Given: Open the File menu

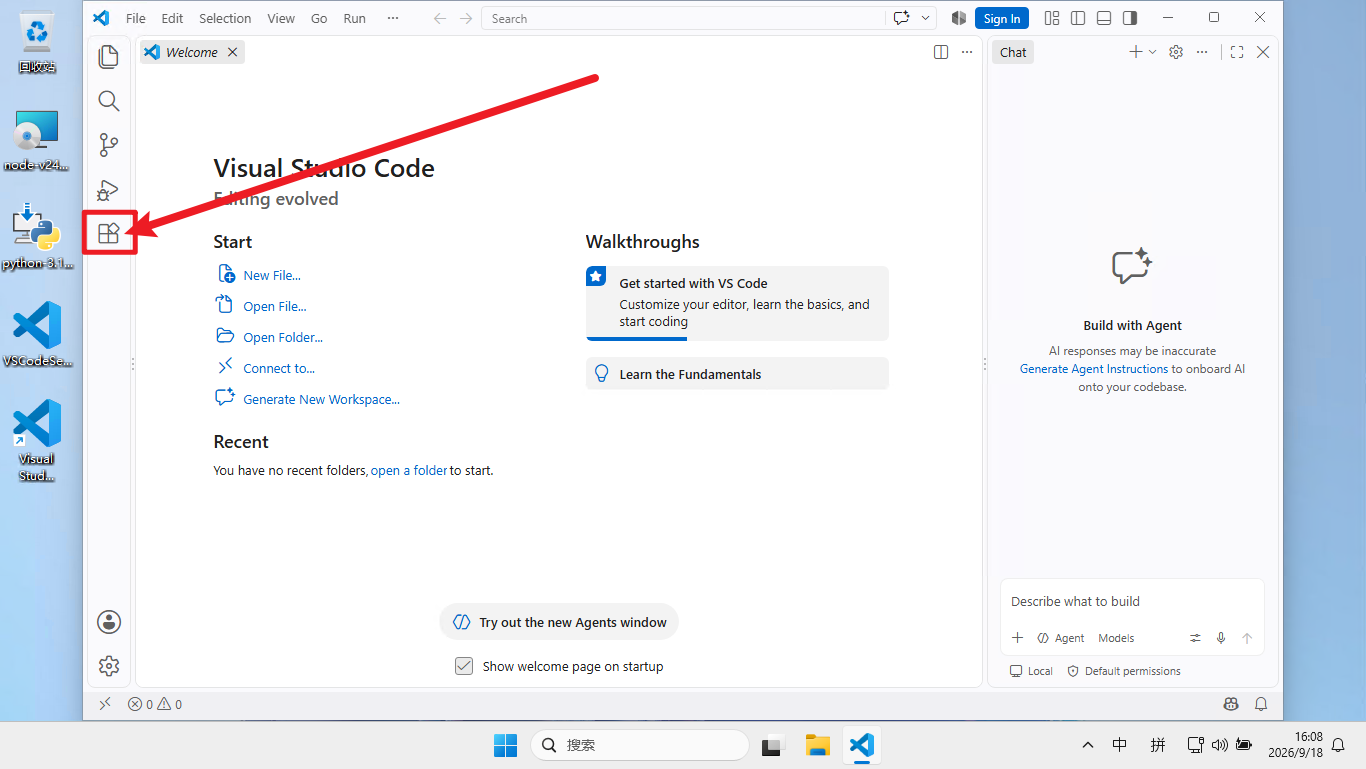Looking at the screenshot, I should [x=136, y=18].
